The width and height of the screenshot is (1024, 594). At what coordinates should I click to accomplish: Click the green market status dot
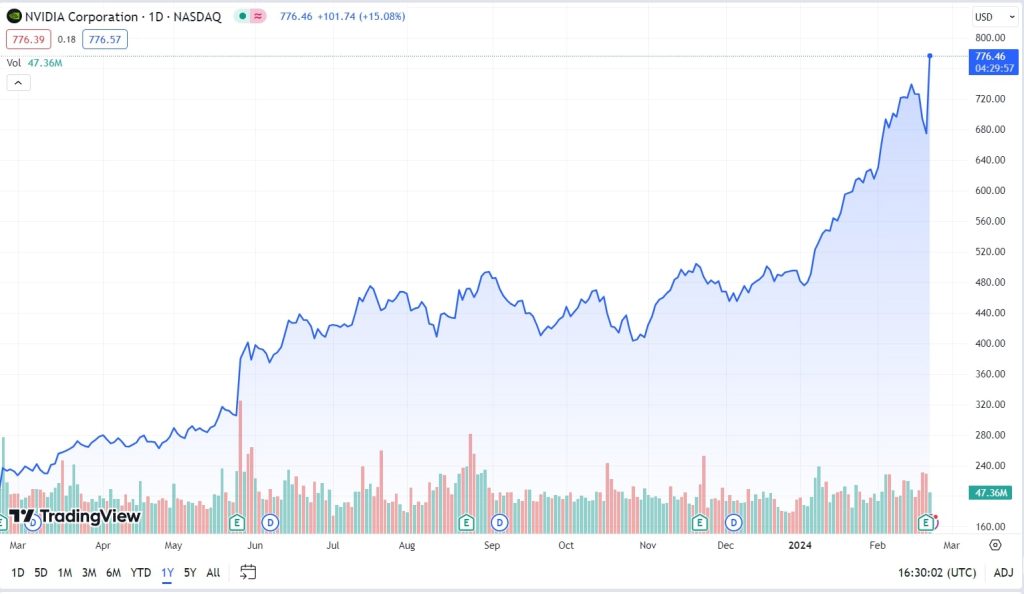tap(241, 16)
